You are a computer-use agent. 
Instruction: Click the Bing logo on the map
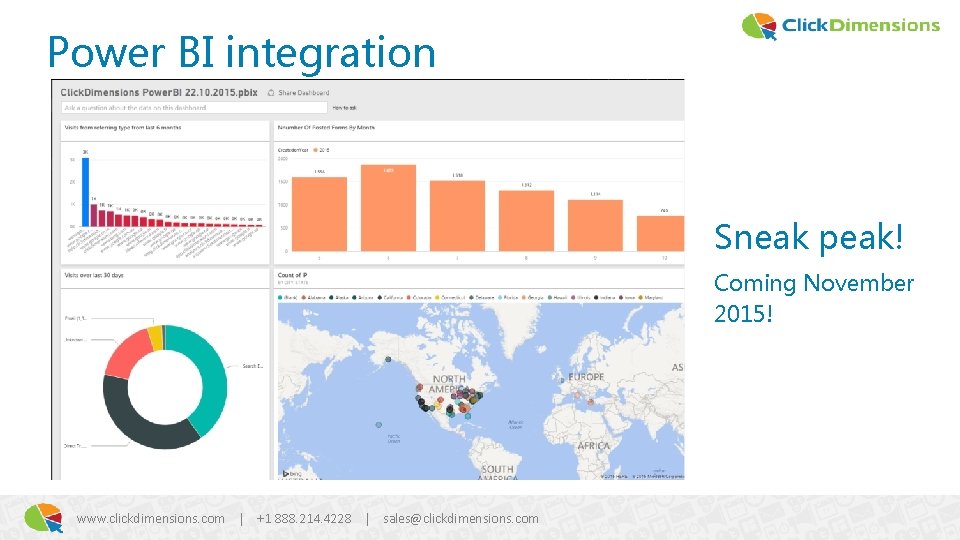(291, 474)
